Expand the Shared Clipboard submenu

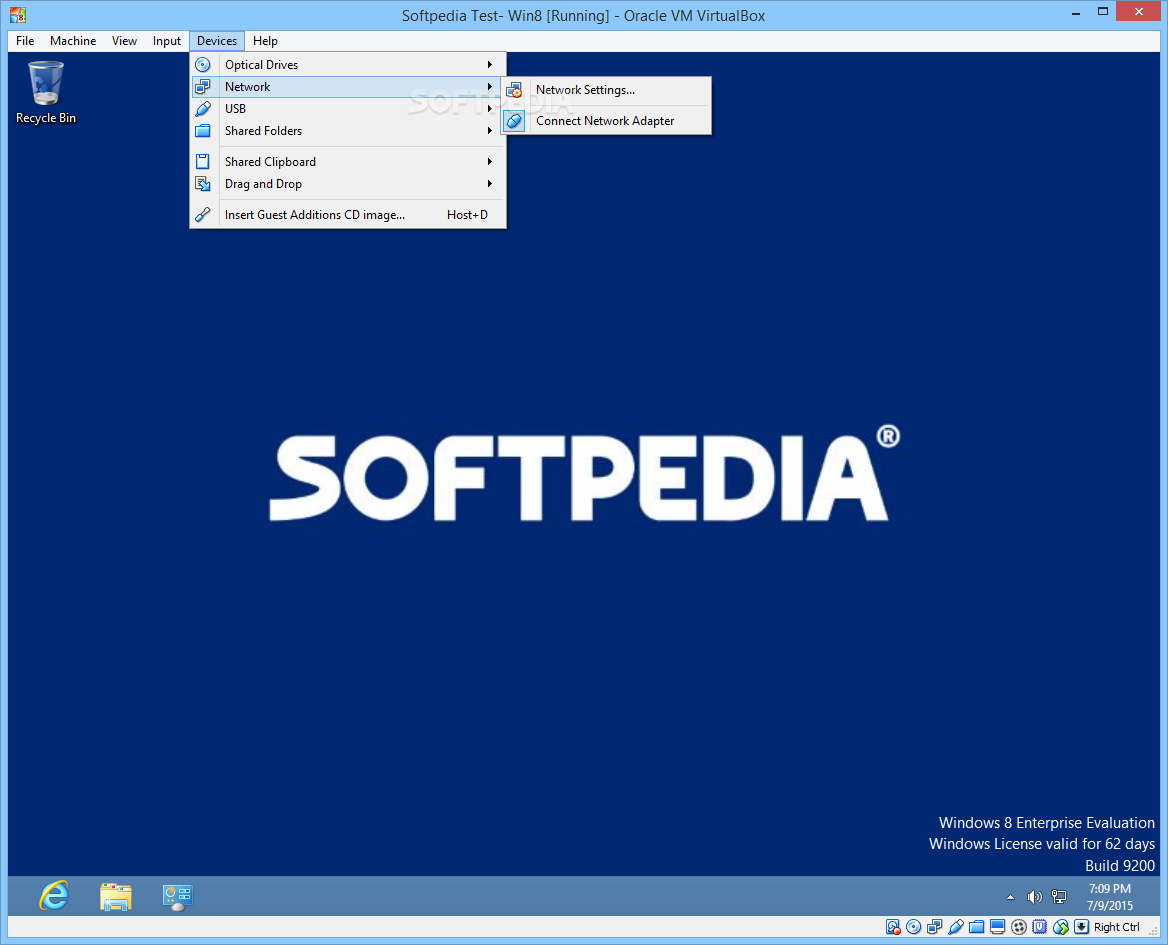pyautogui.click(x=348, y=162)
